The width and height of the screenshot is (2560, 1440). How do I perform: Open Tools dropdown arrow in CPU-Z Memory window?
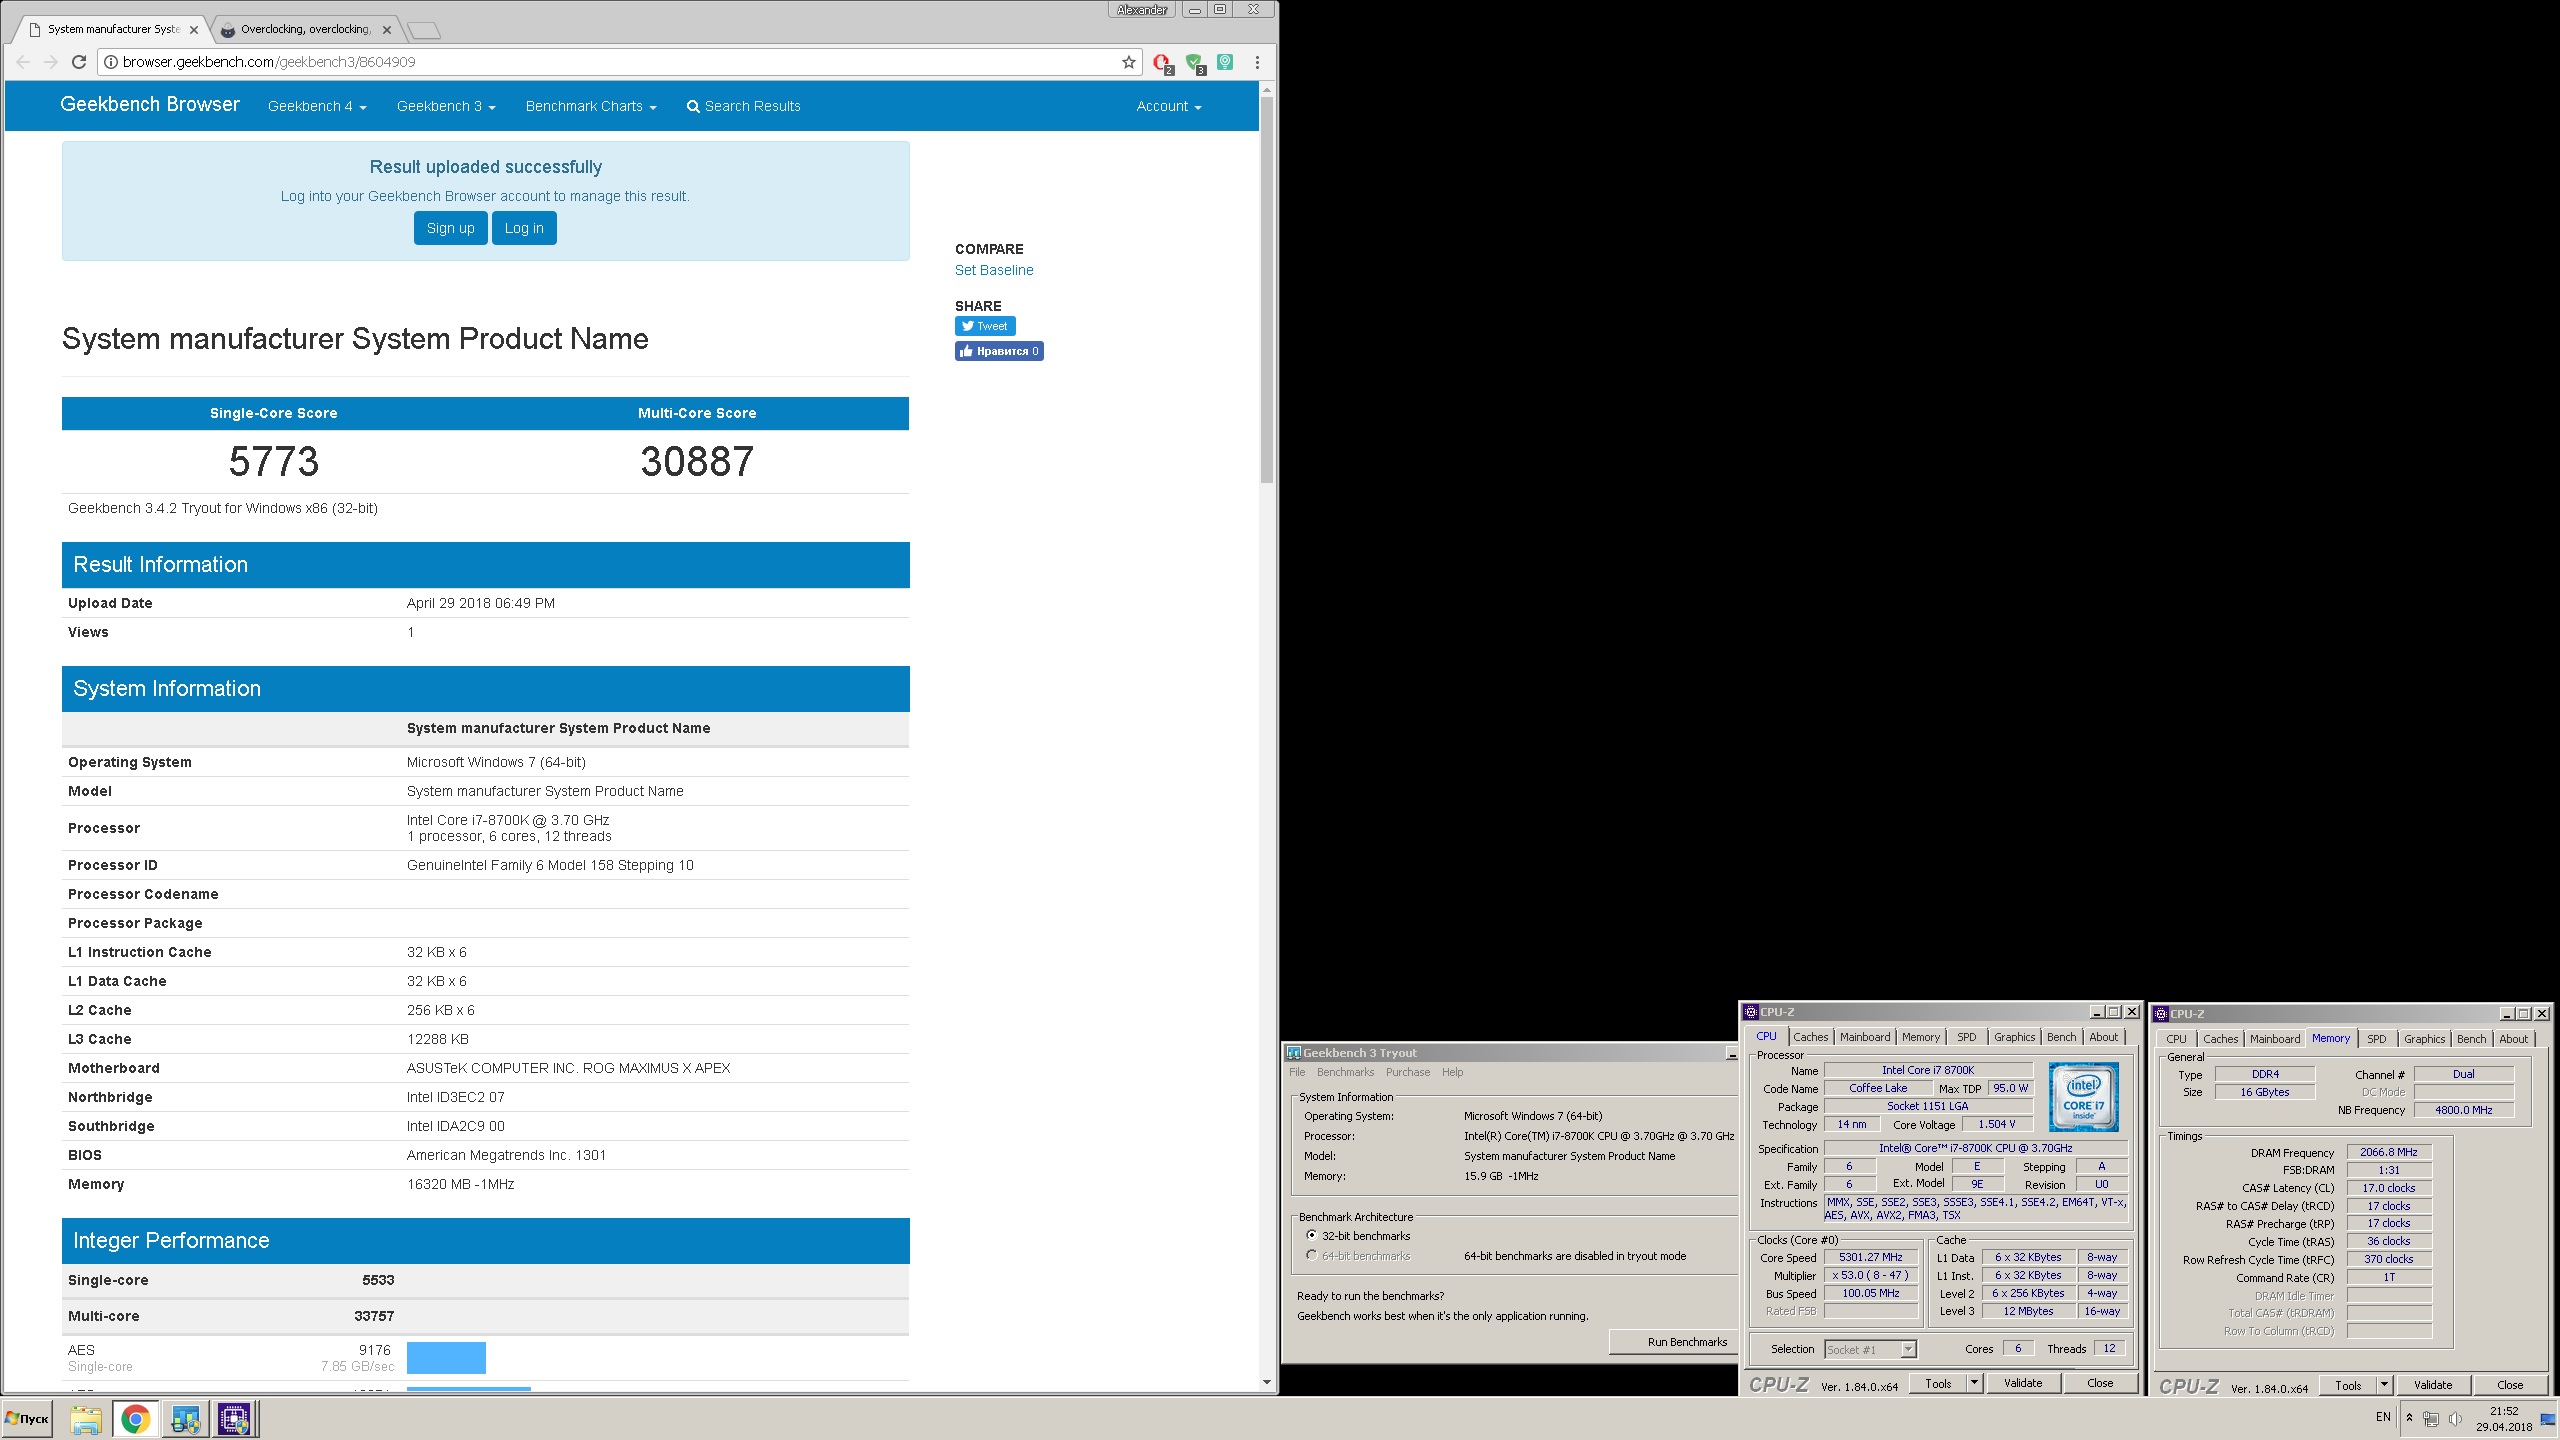[2384, 1386]
